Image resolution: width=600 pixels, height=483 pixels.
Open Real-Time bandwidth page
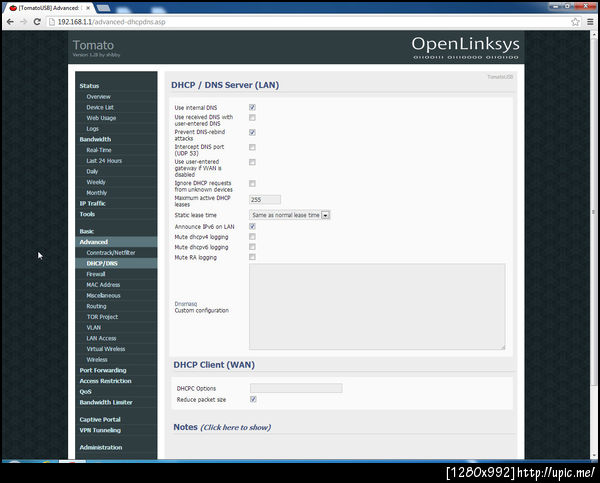coord(99,150)
